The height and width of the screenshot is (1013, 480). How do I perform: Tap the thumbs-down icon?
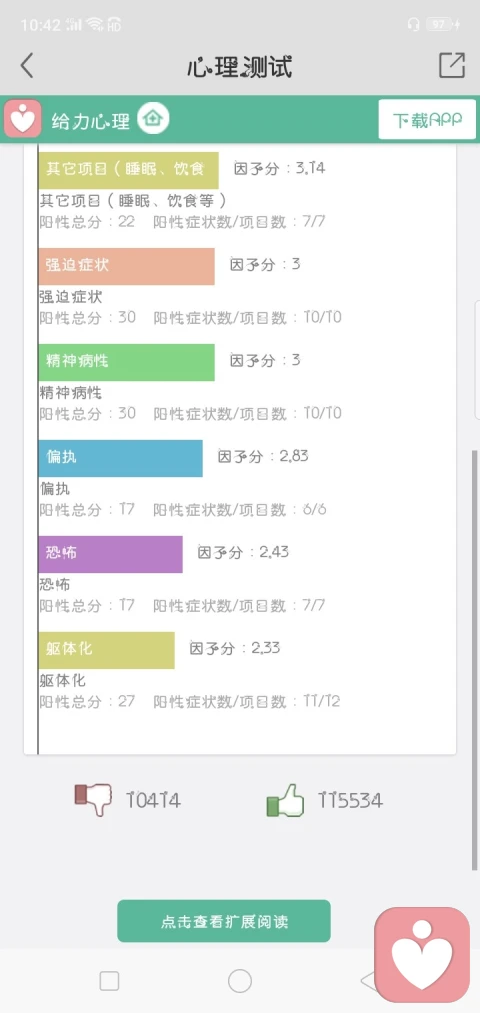tap(93, 799)
